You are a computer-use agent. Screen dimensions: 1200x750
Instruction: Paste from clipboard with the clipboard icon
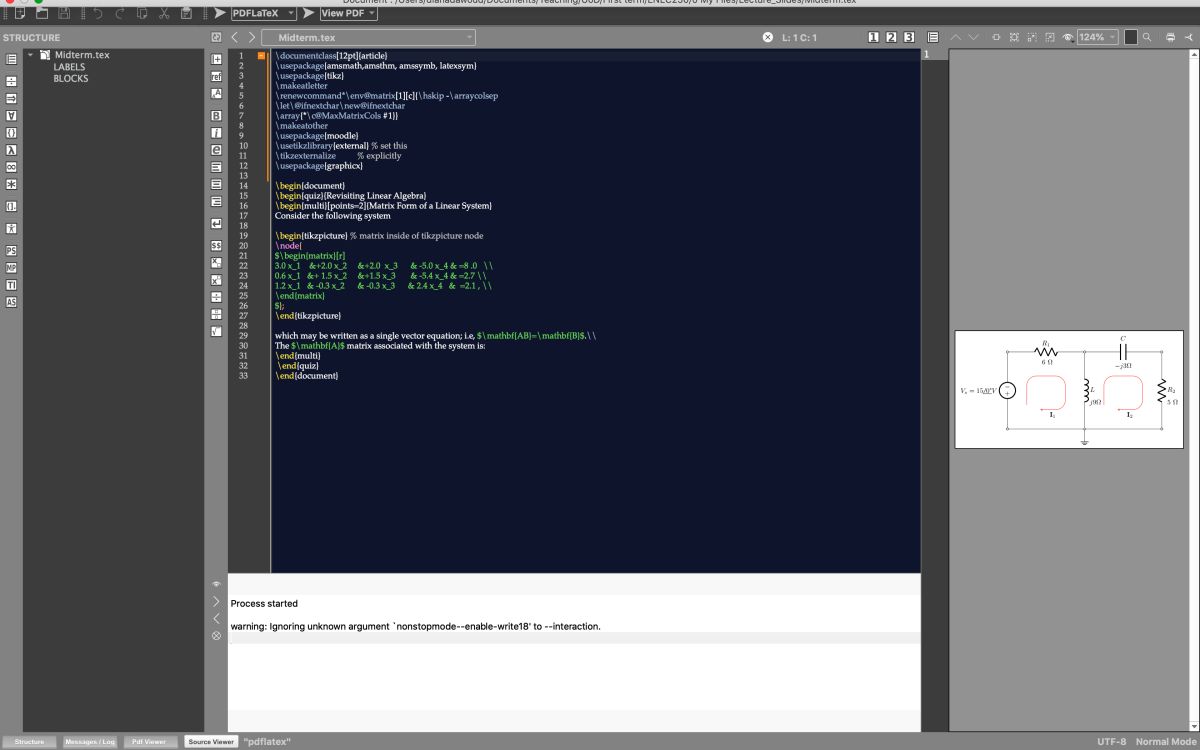tap(186, 13)
